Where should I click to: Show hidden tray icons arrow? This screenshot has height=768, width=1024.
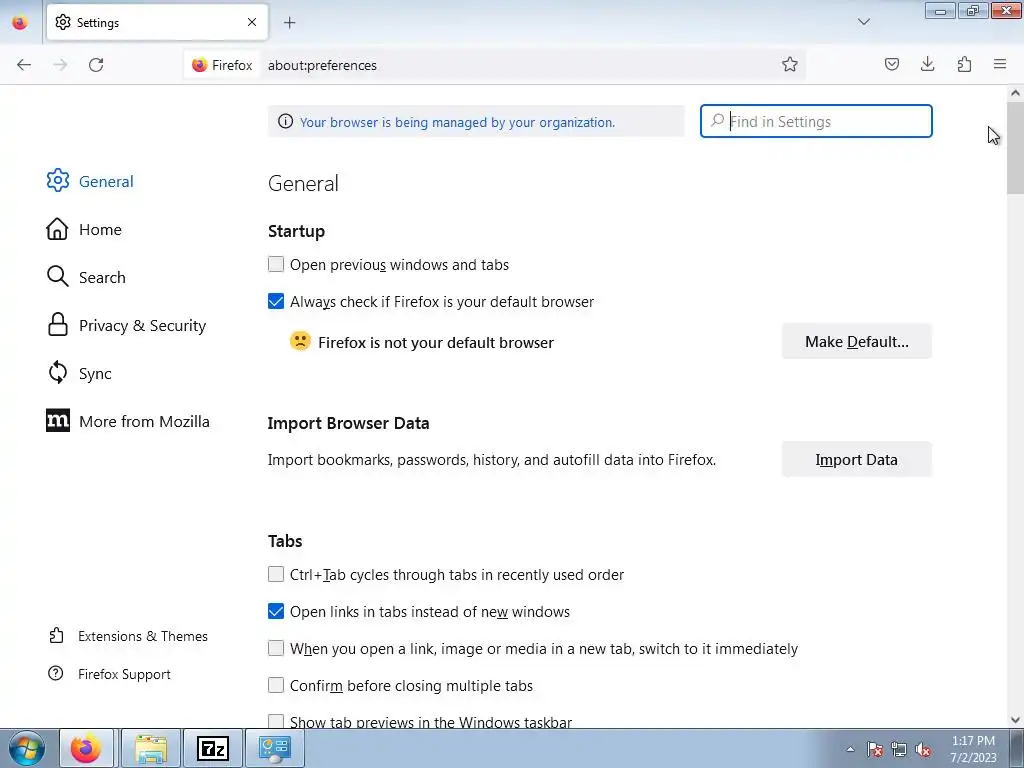point(850,749)
